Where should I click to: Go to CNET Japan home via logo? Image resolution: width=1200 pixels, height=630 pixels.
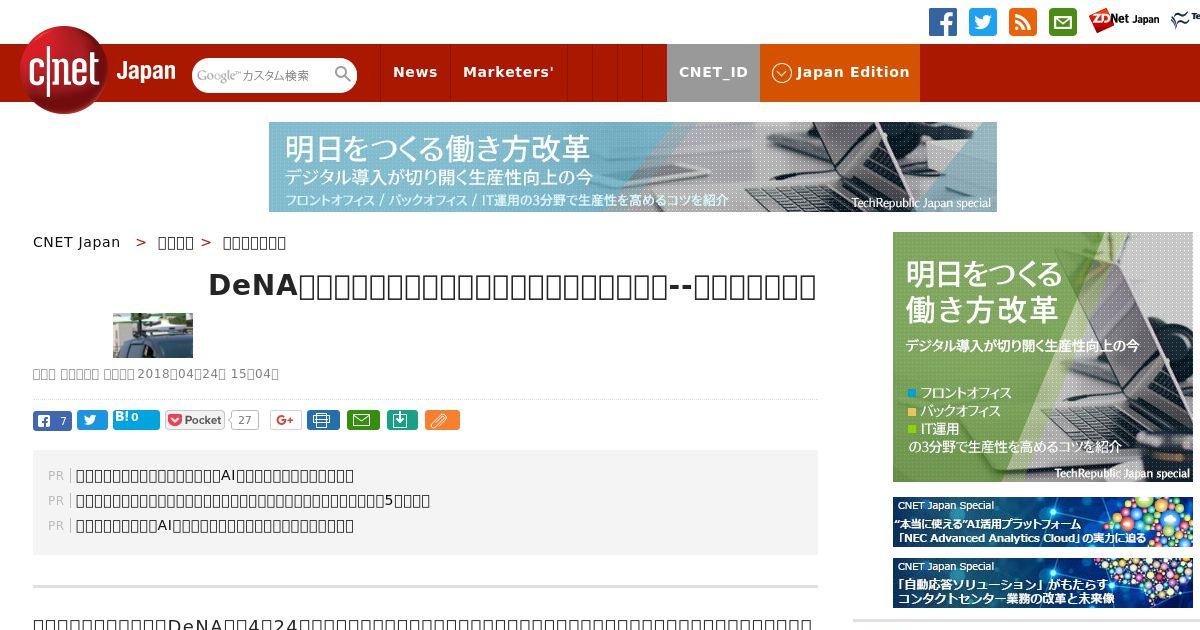(x=98, y=71)
